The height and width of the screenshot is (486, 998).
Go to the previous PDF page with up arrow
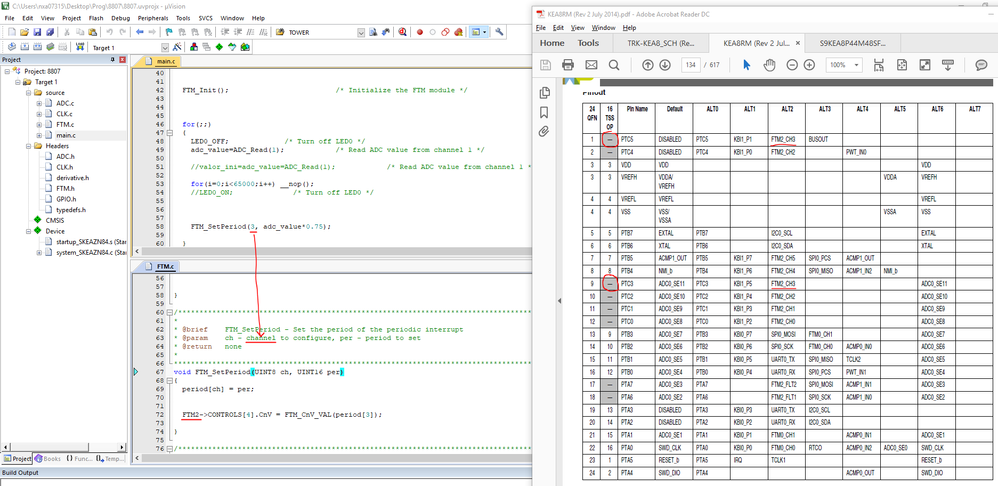(x=648, y=65)
